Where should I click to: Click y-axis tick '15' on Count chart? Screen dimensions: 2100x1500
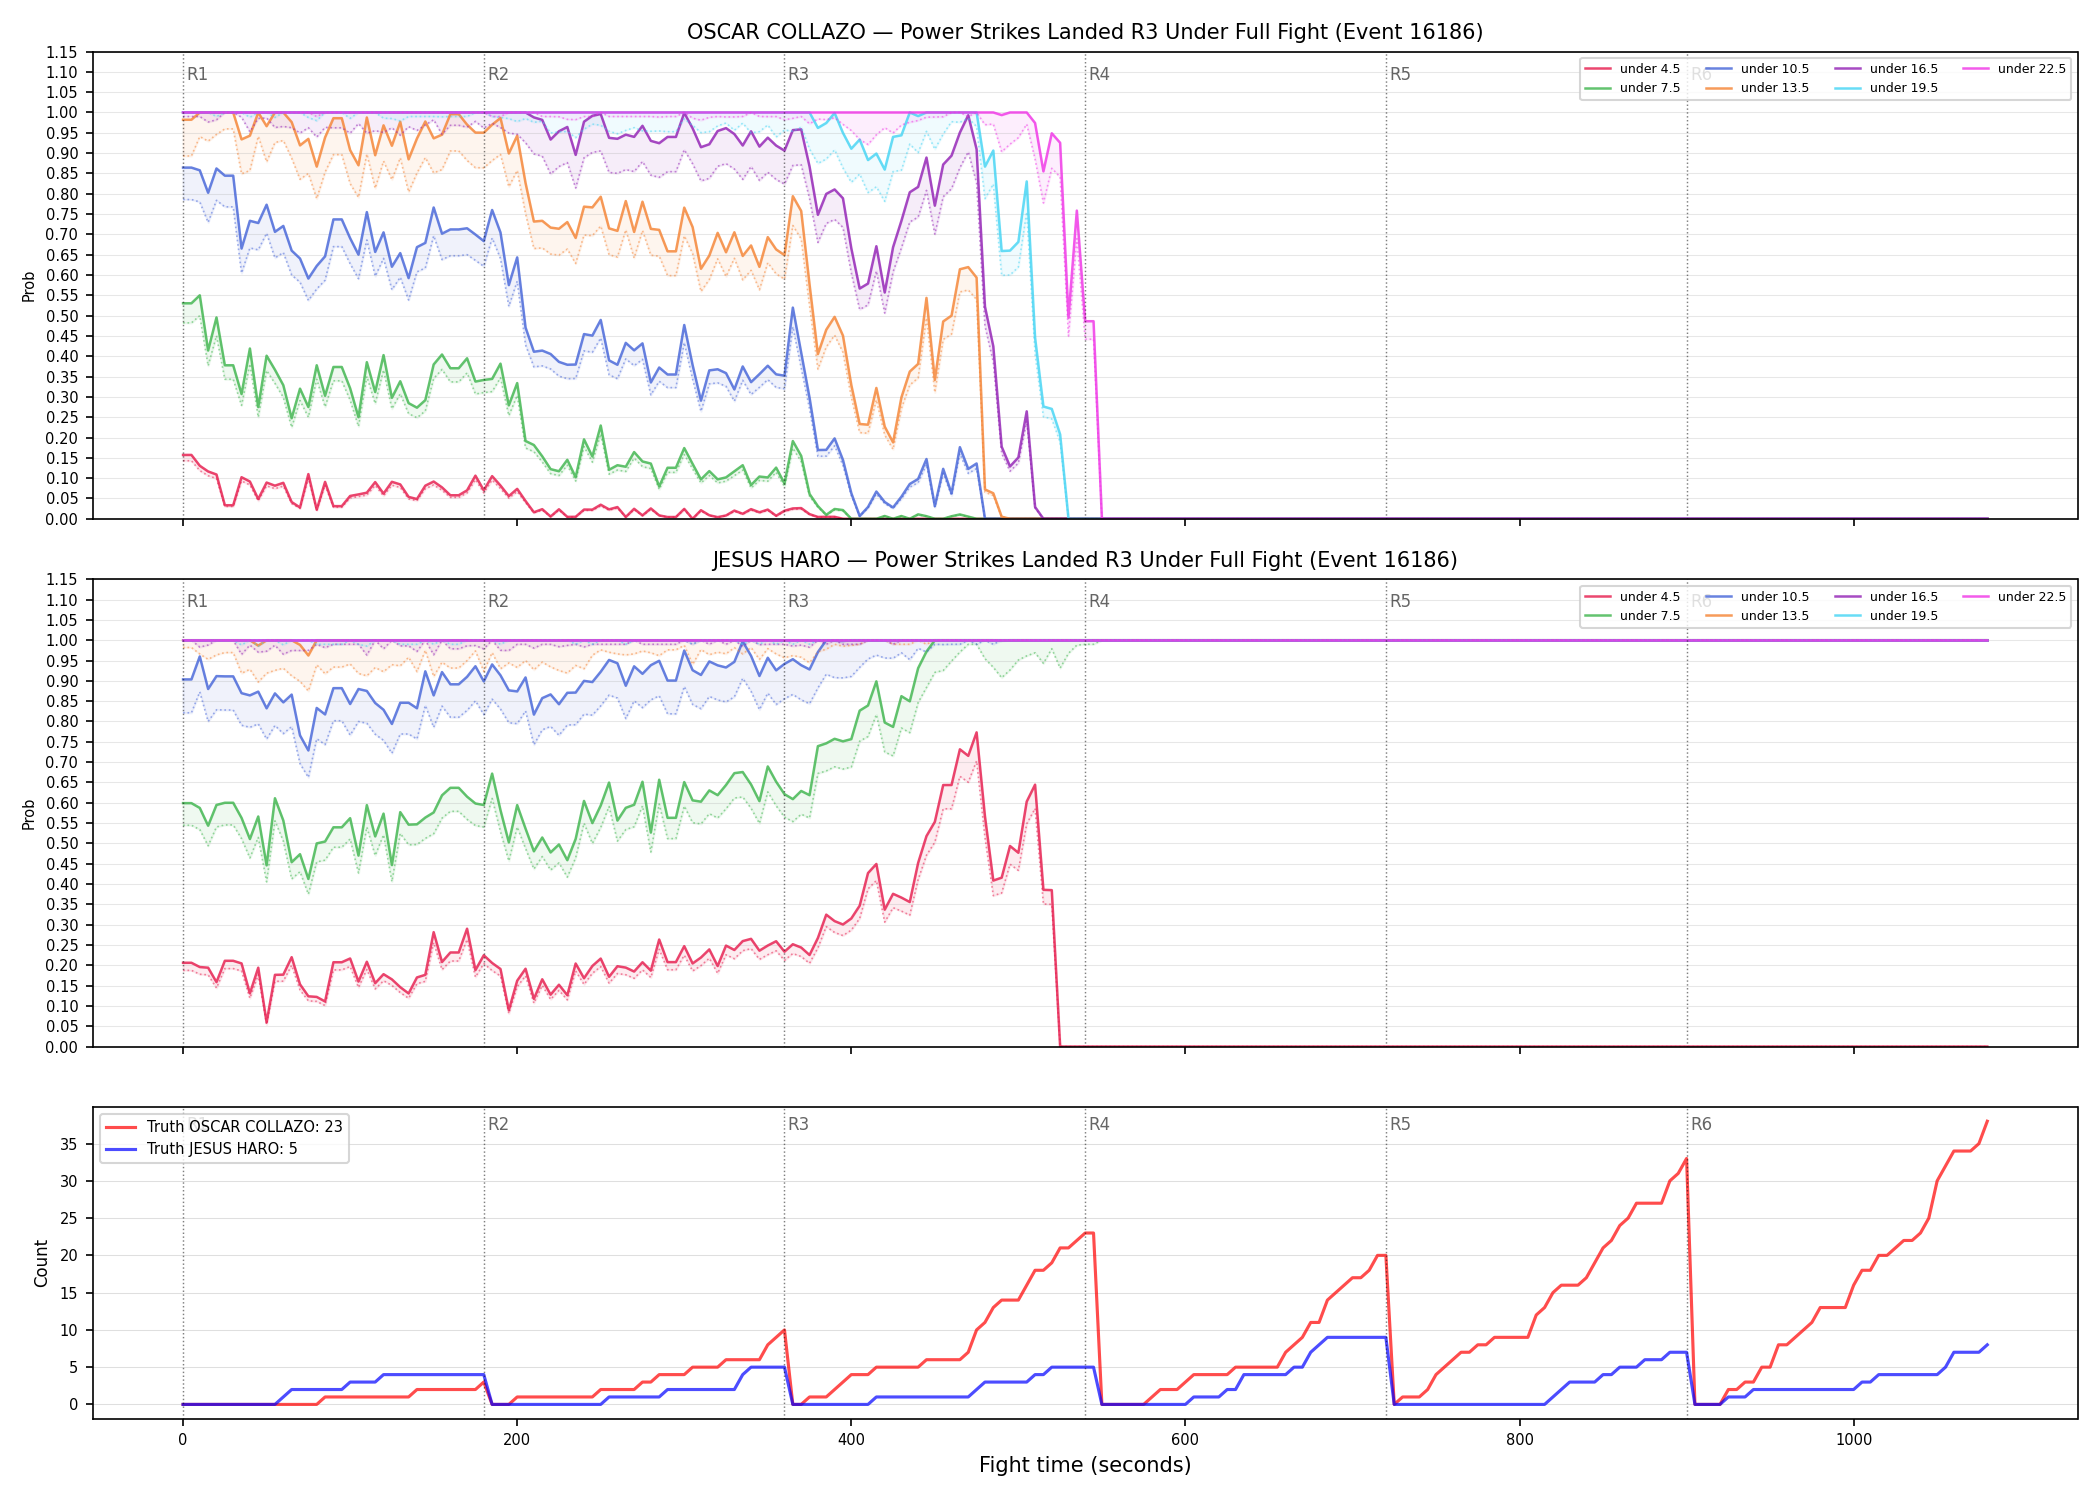click(69, 1293)
